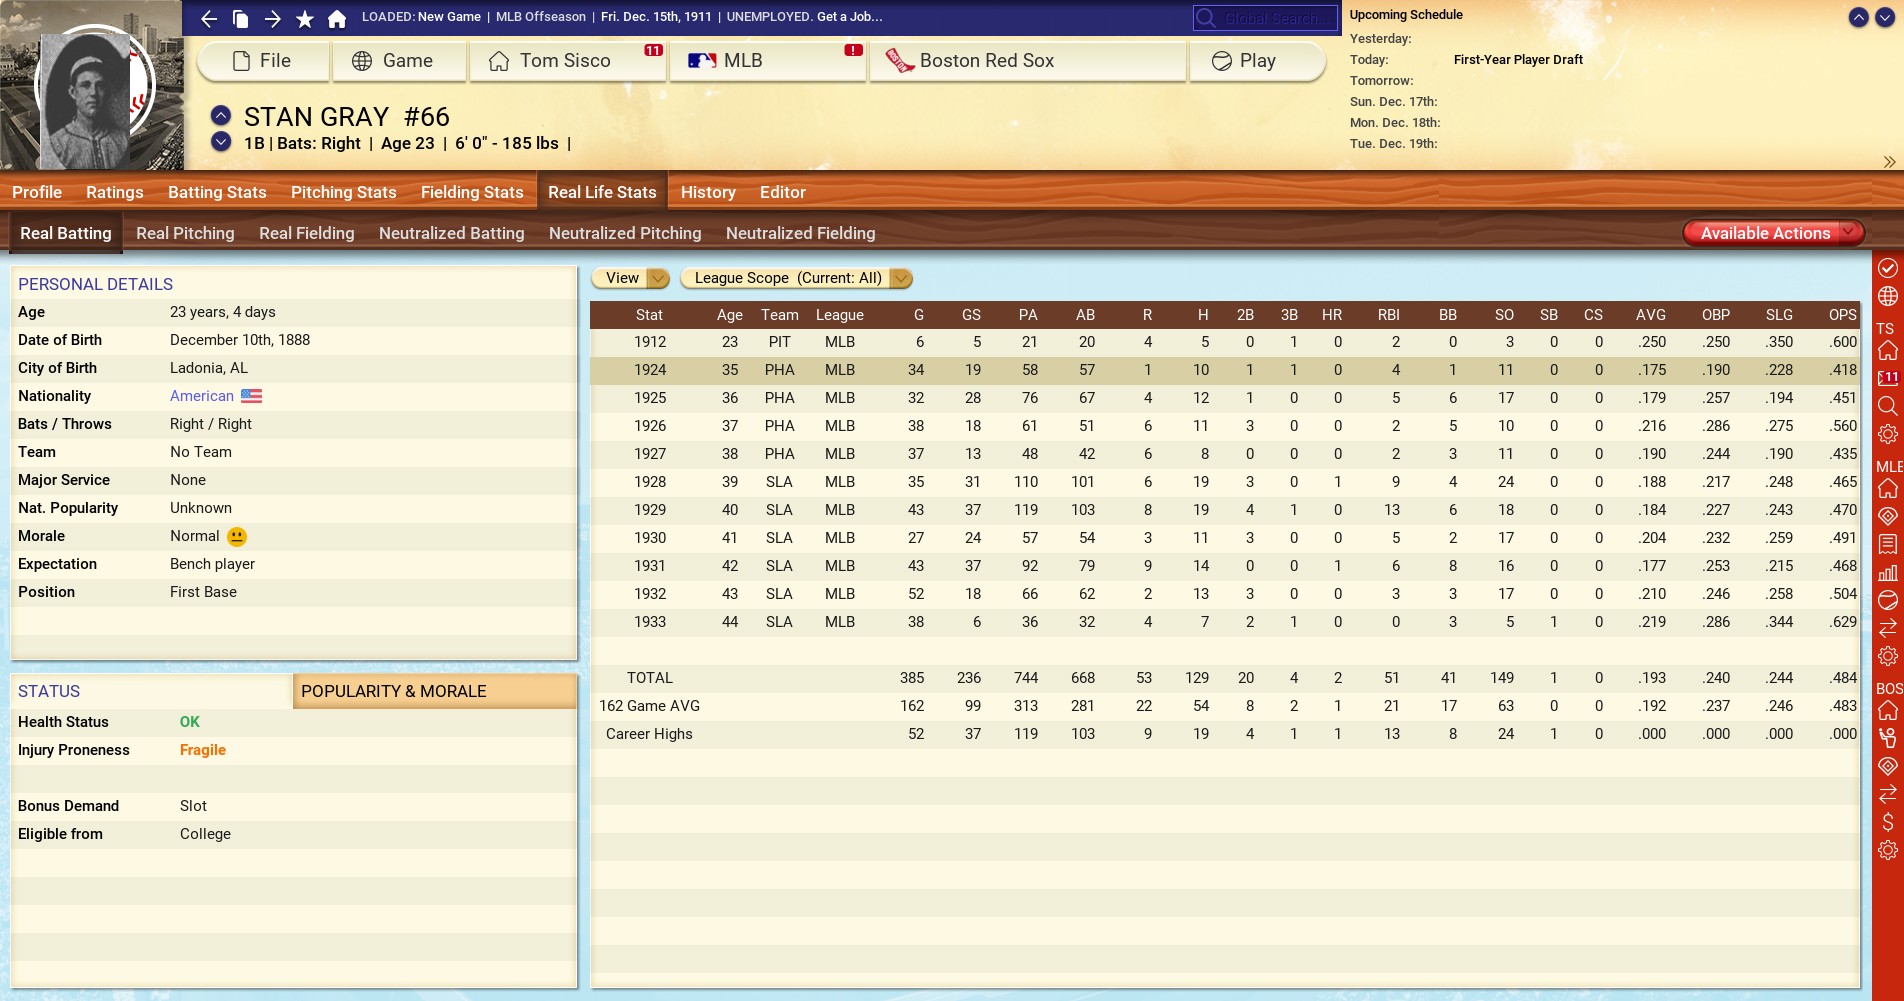Open the Batting Stats tab

coord(217,192)
